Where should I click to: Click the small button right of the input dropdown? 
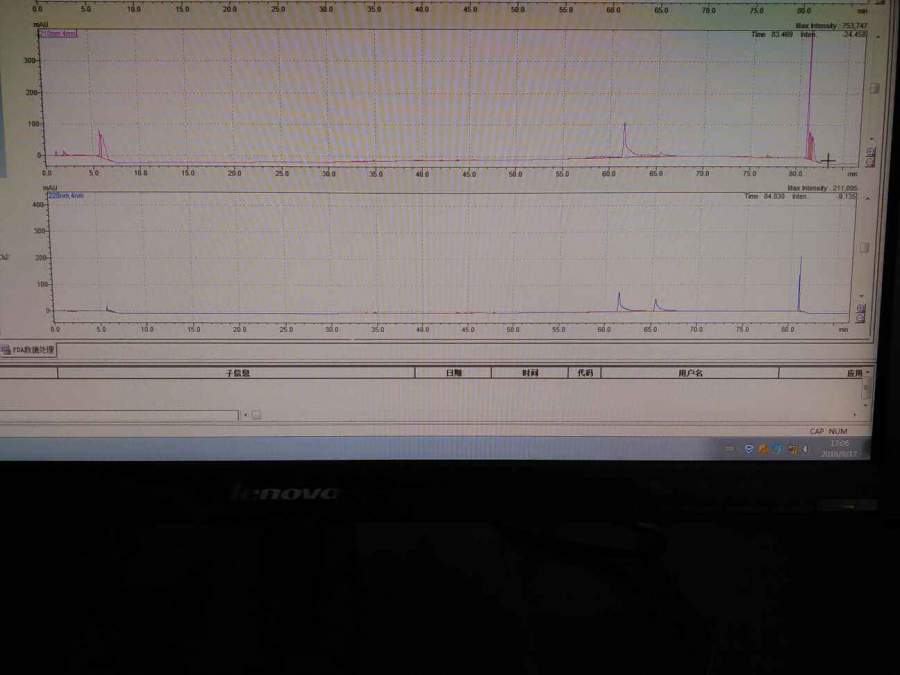tap(256, 415)
